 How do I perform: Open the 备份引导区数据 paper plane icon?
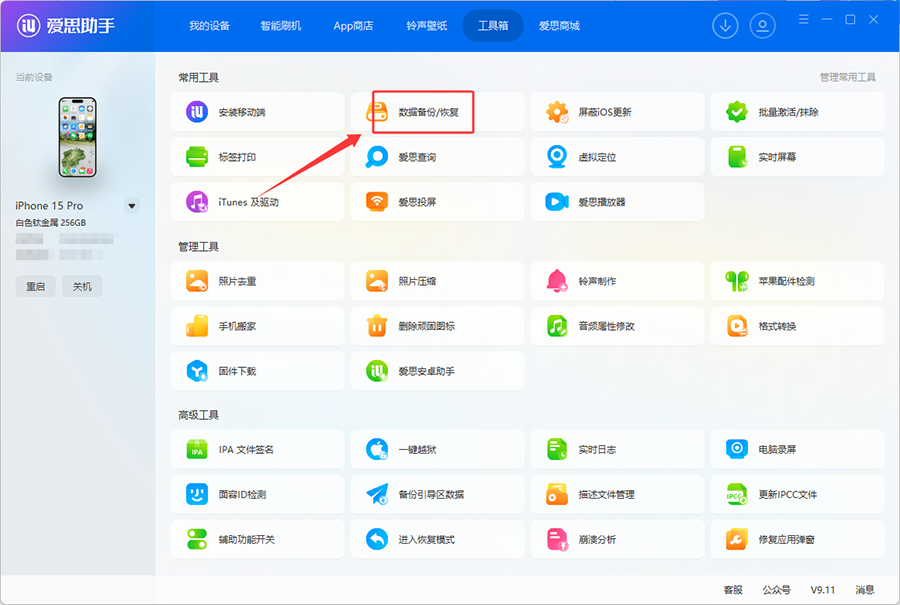[377, 494]
